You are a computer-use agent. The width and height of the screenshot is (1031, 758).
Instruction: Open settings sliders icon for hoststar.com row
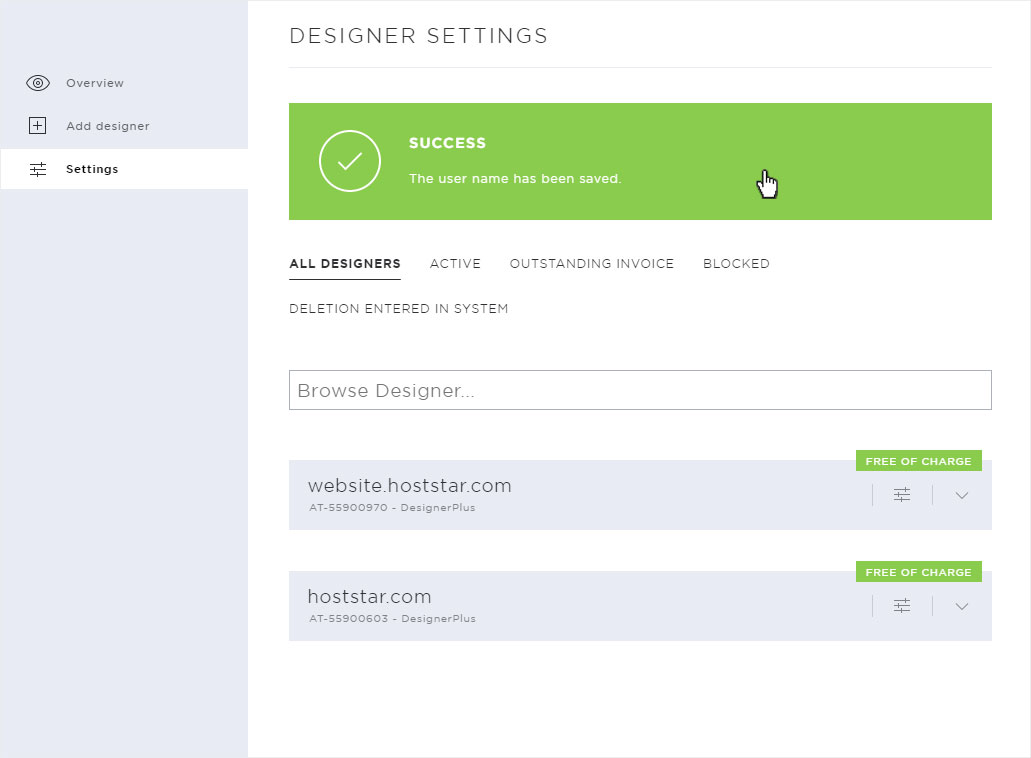point(902,605)
